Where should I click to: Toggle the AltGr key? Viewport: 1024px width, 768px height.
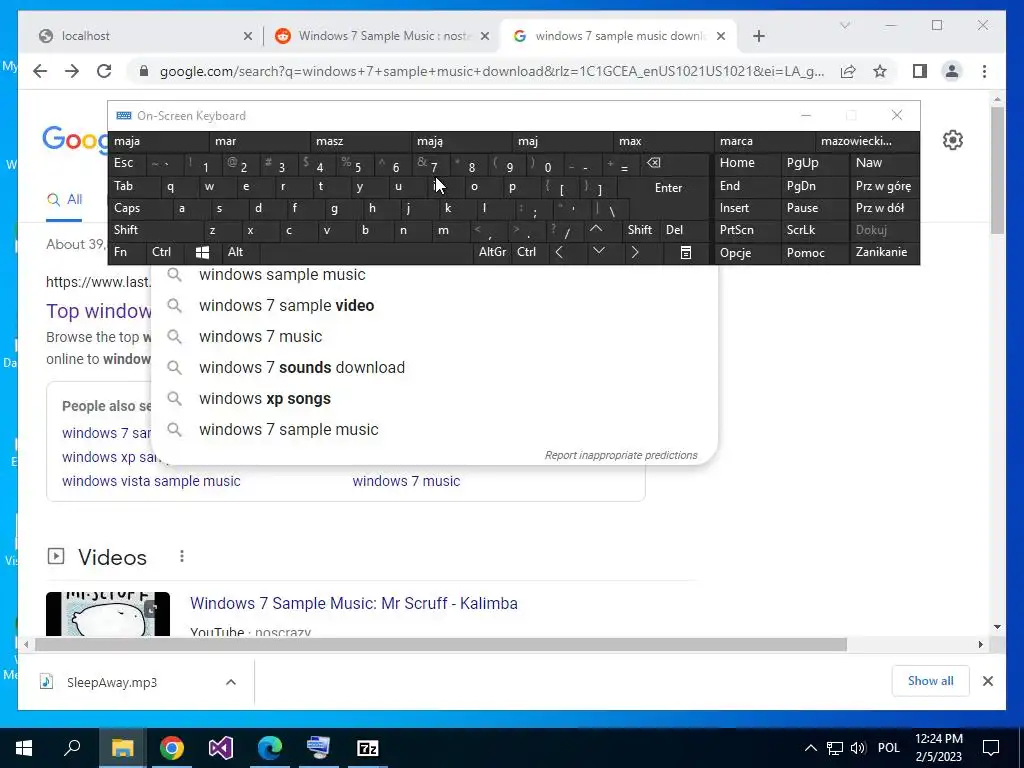click(x=492, y=252)
